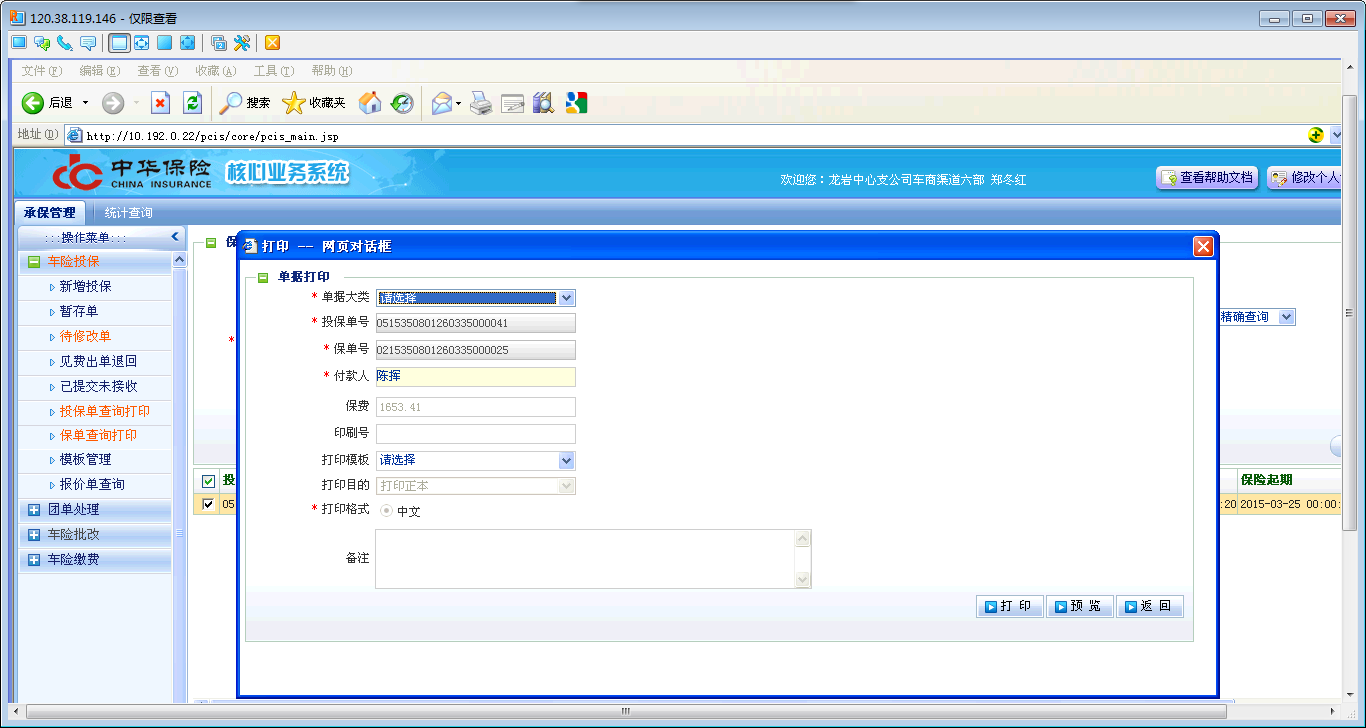Expand the 团单处理 menu group
The height and width of the screenshot is (728, 1366).
click(x=34, y=510)
